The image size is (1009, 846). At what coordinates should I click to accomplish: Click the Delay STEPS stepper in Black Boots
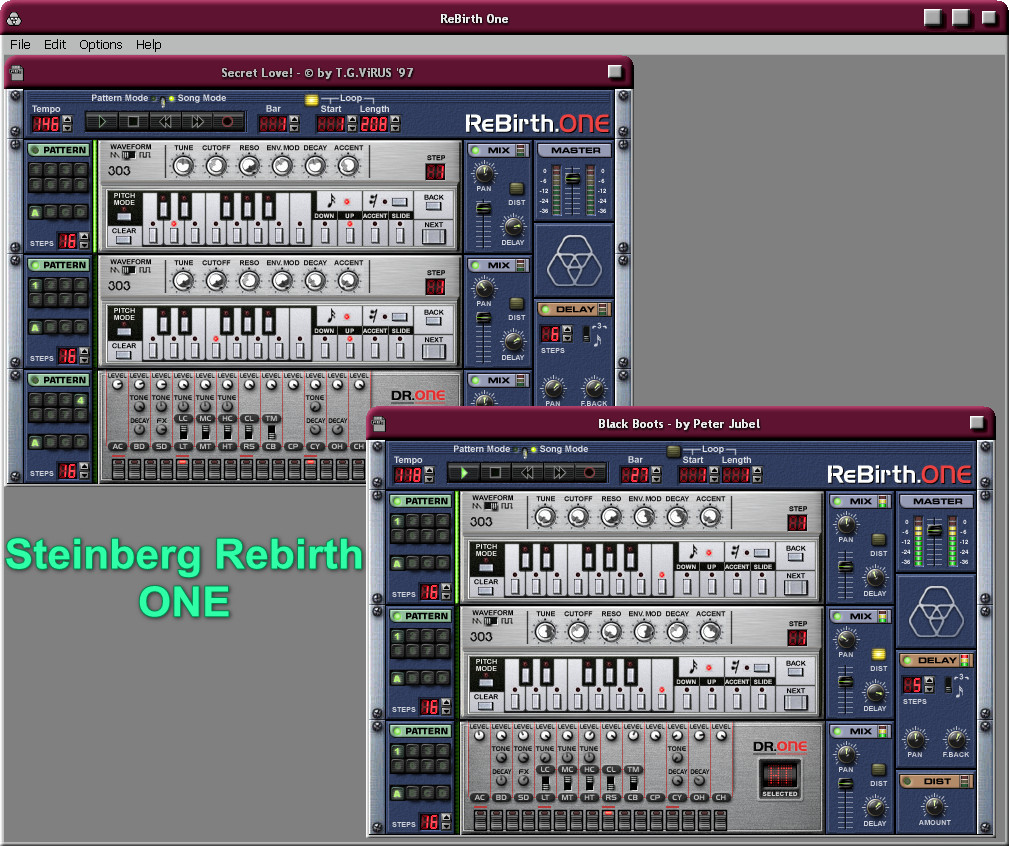929,685
